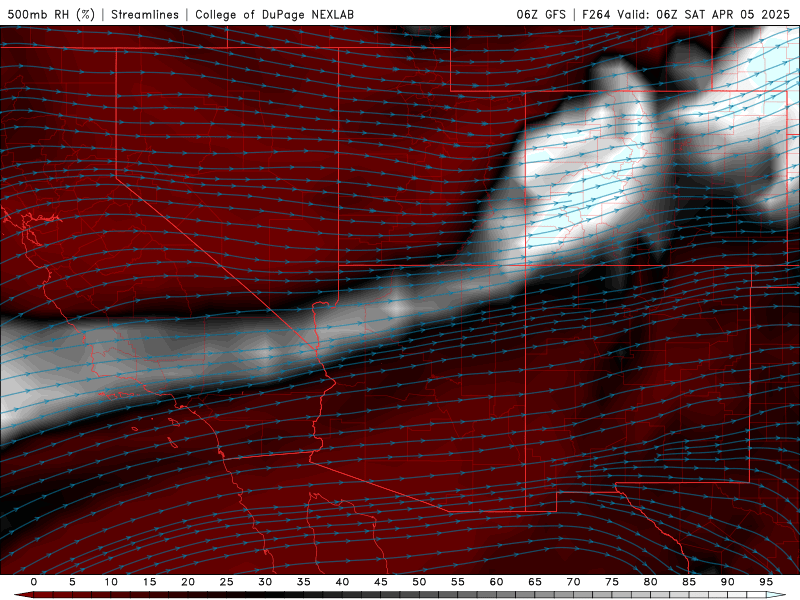Screen dimensions: 800x600
Task: Click the '75' colorbar scale label
Action: [611, 582]
